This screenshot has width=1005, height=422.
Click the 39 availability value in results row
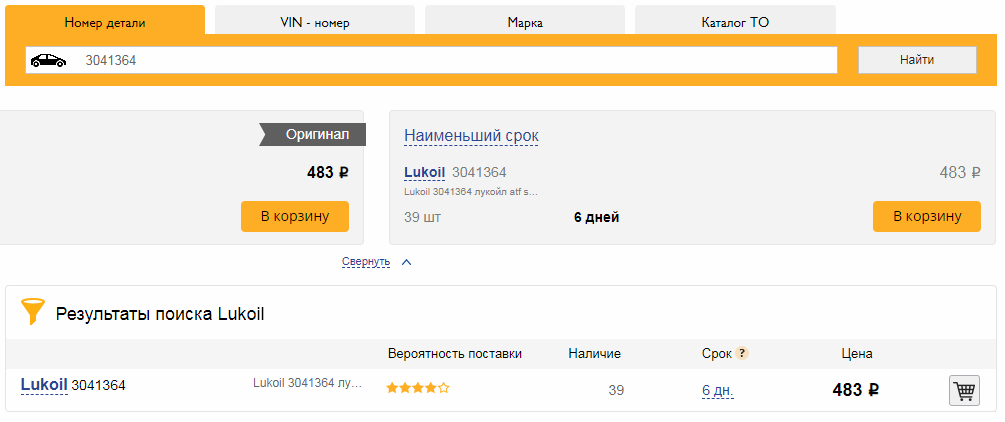click(616, 390)
